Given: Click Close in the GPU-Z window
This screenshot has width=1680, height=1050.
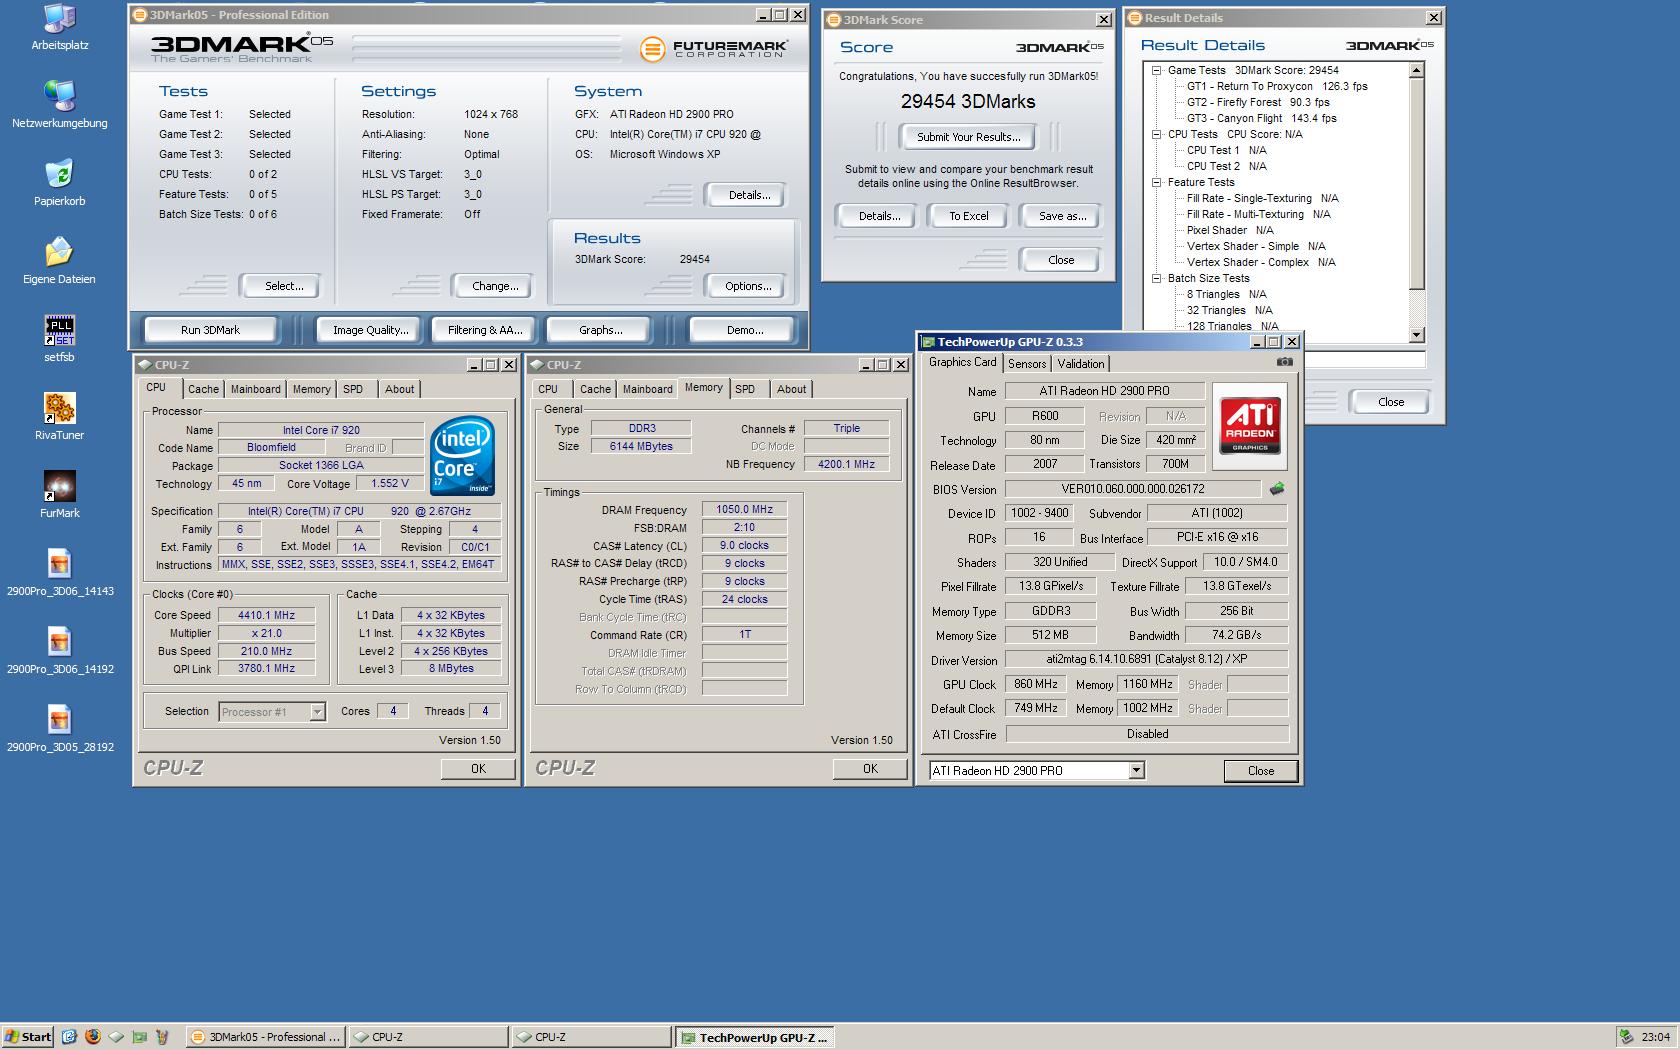Looking at the screenshot, I should pyautogui.click(x=1260, y=771).
